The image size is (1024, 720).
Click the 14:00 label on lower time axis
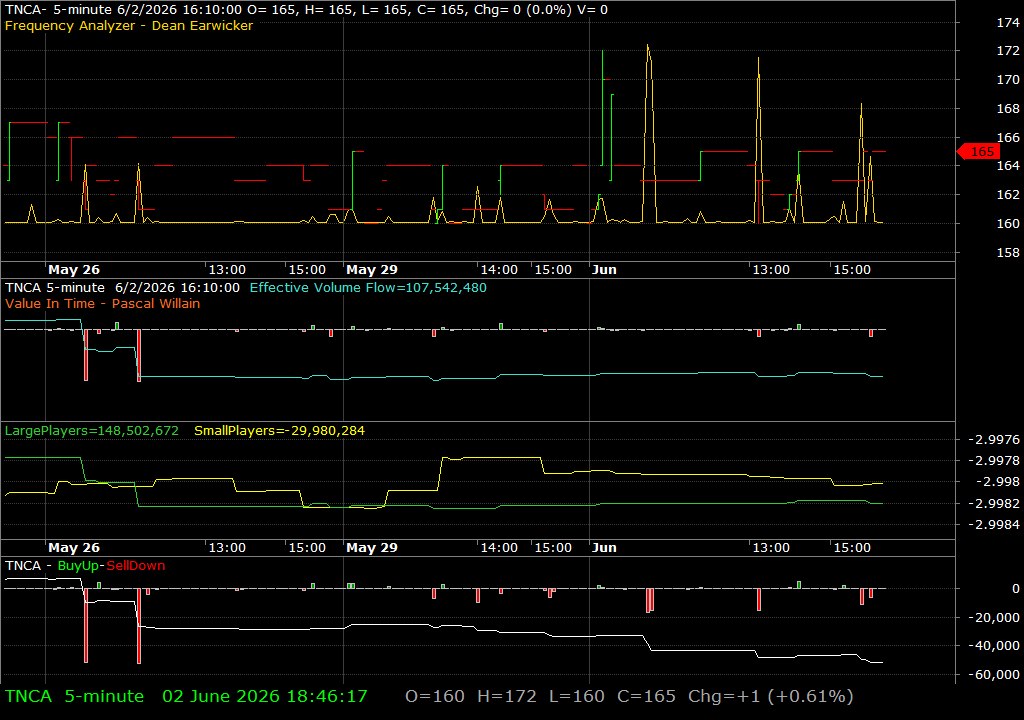pyautogui.click(x=499, y=548)
